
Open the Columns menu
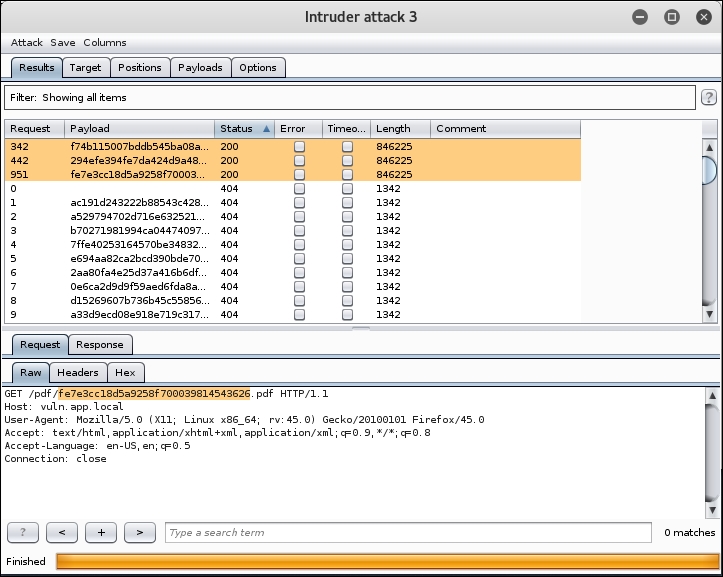(x=104, y=43)
